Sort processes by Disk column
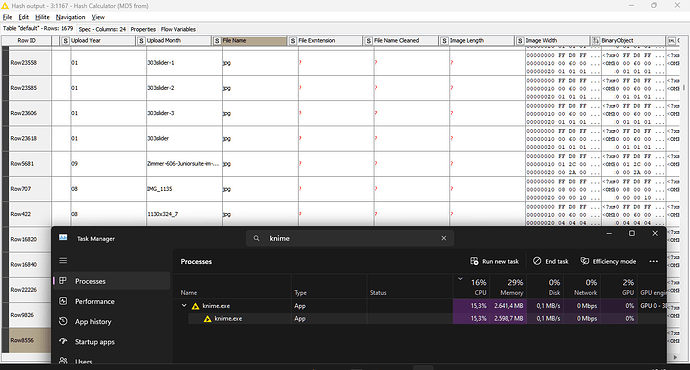The height and width of the screenshot is (370, 690). (x=545, y=287)
